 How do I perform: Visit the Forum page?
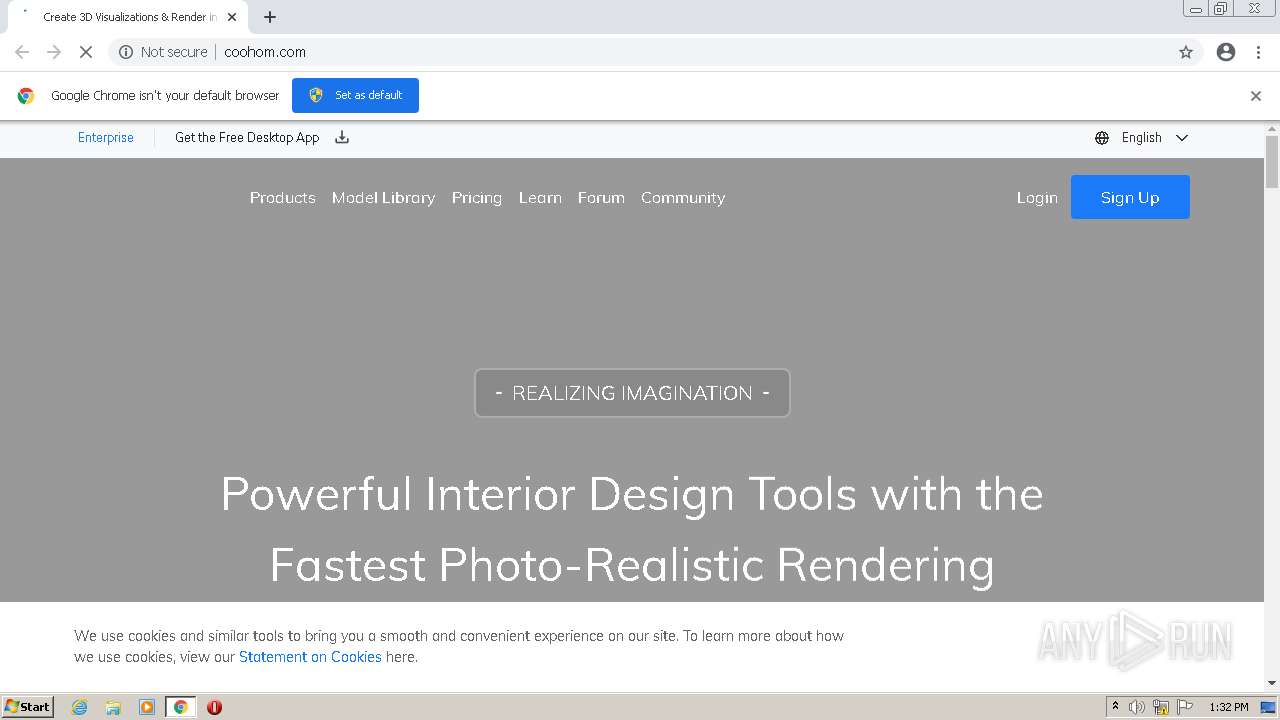coord(601,198)
